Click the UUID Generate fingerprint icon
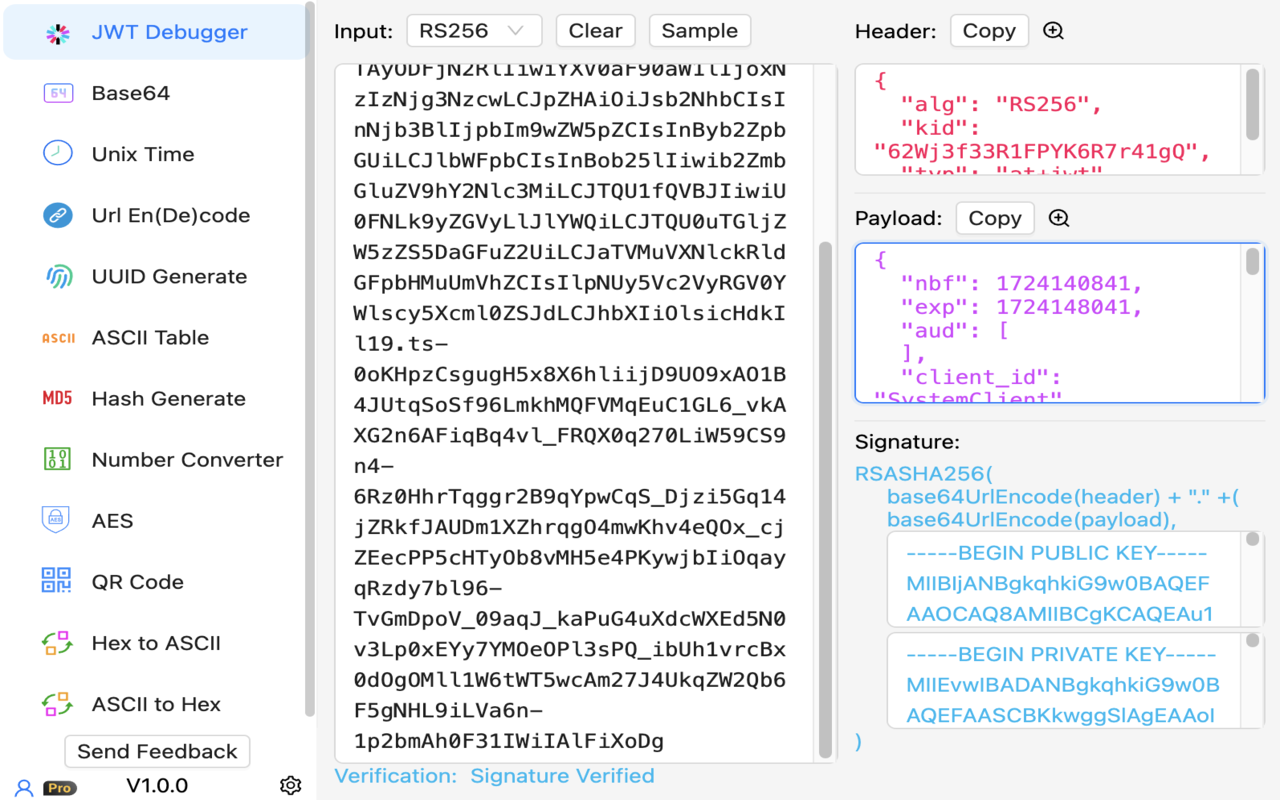 point(58,277)
